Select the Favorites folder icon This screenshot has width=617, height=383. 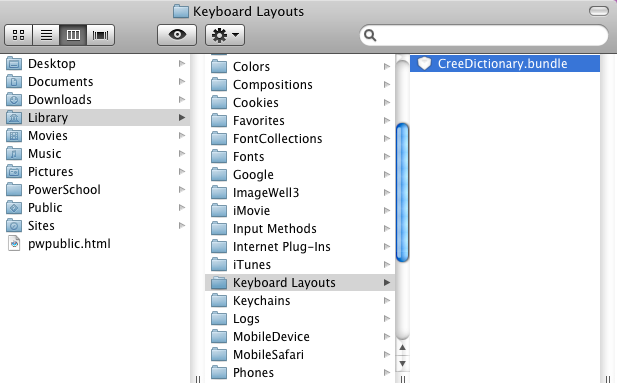219,120
